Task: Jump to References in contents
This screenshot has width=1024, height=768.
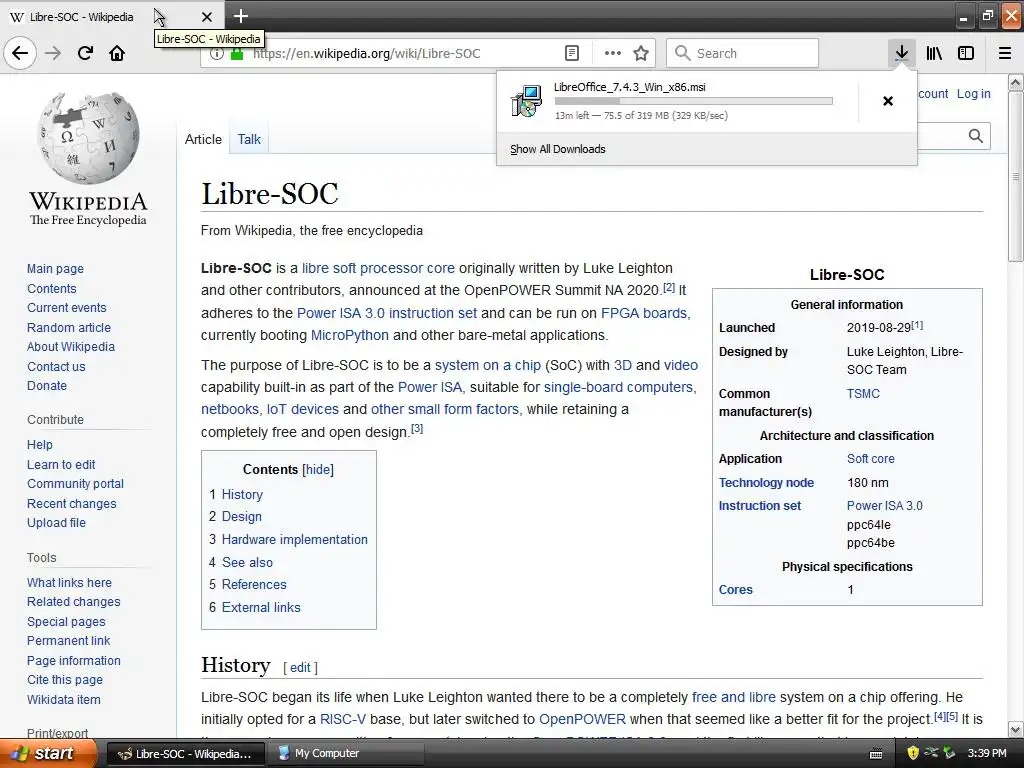Action: pos(254,584)
